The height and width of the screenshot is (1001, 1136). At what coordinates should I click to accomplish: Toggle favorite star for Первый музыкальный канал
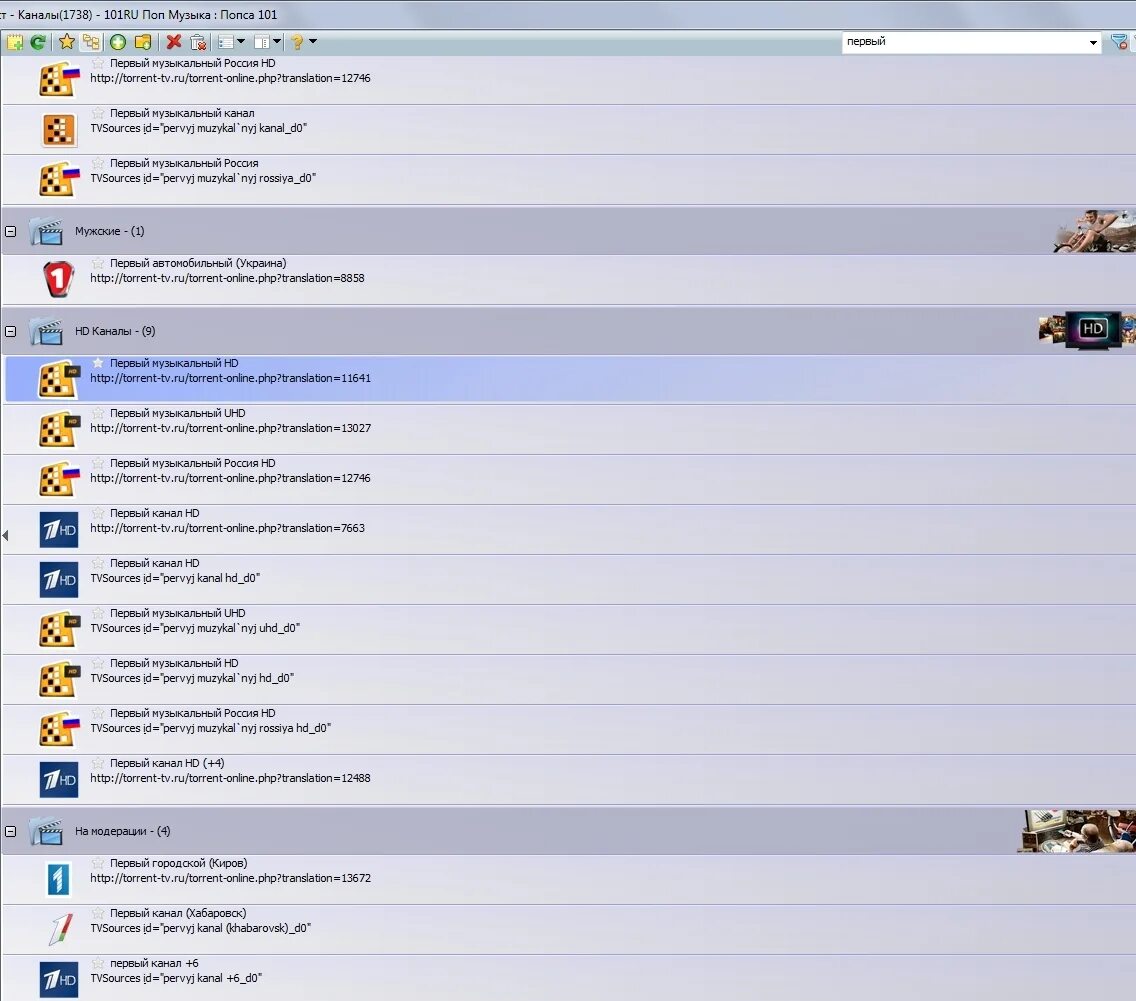pyautogui.click(x=98, y=113)
